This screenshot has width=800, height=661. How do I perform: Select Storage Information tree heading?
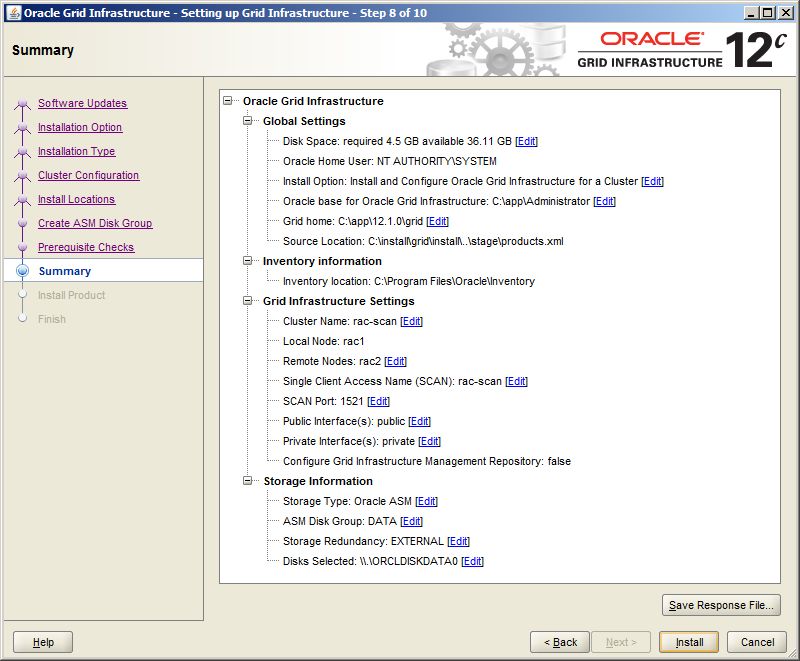pos(318,481)
